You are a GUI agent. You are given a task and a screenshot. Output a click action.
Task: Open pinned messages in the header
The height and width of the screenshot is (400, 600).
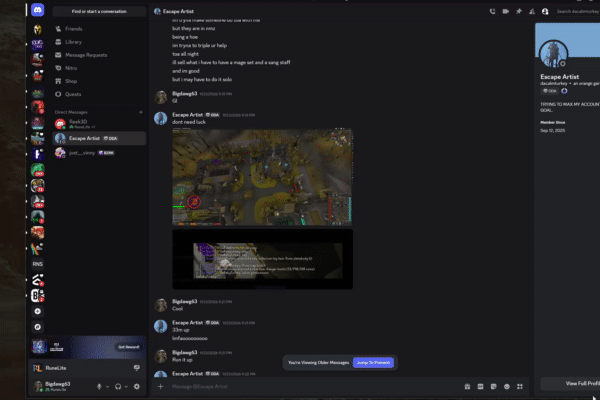[518, 11]
